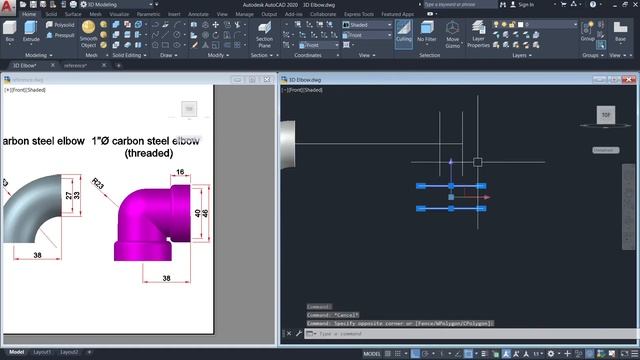
Task: Open the Express Tools ribbon tab
Action: (x=359, y=14)
